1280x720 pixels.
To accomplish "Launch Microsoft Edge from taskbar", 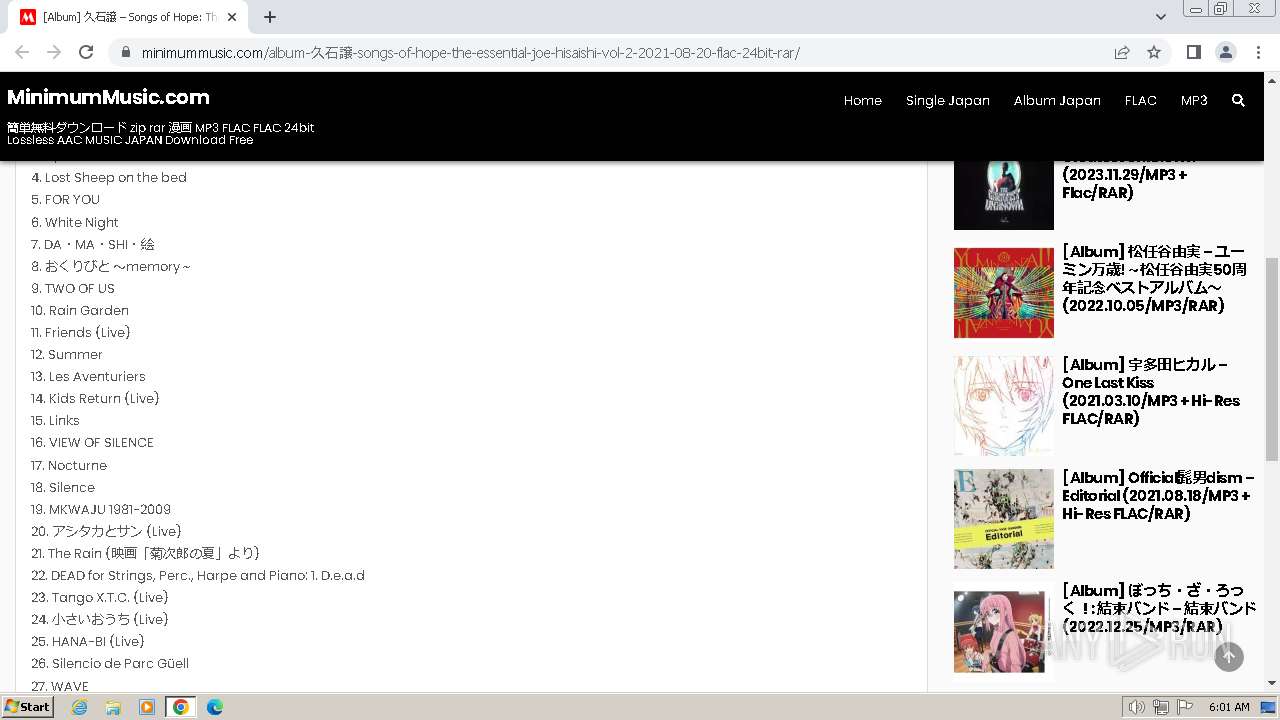I will click(x=214, y=707).
